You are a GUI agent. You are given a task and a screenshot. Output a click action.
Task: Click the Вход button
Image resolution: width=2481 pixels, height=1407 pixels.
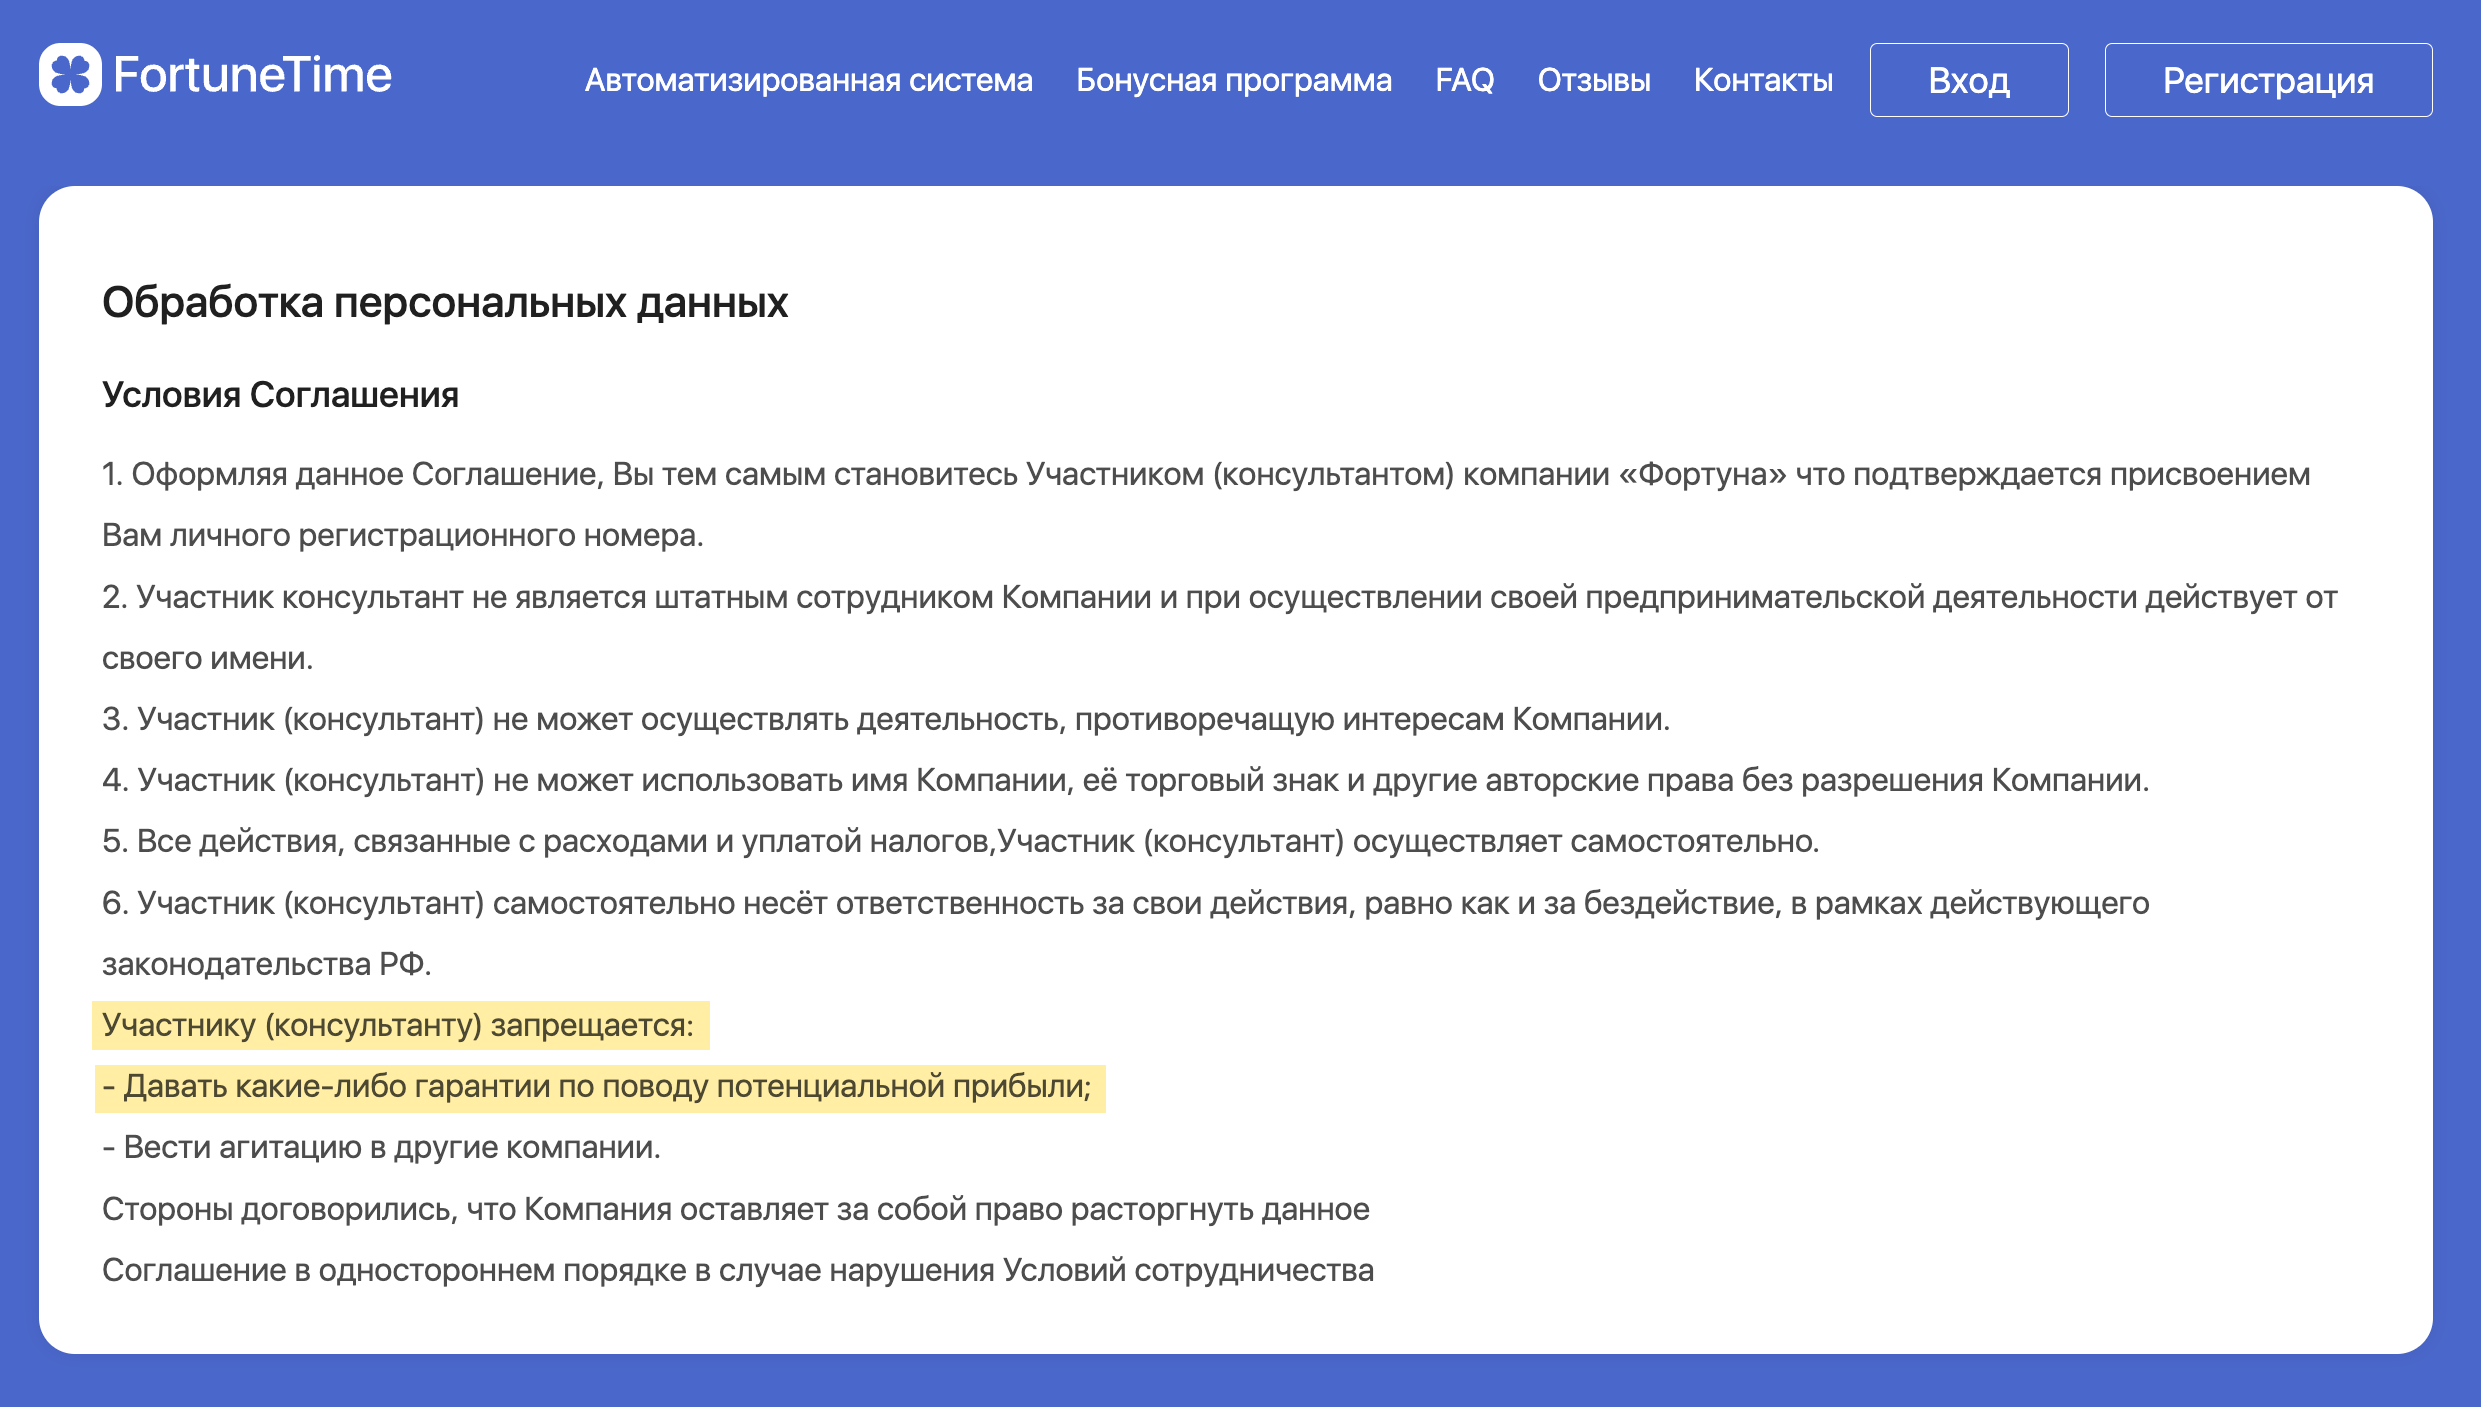(1969, 80)
